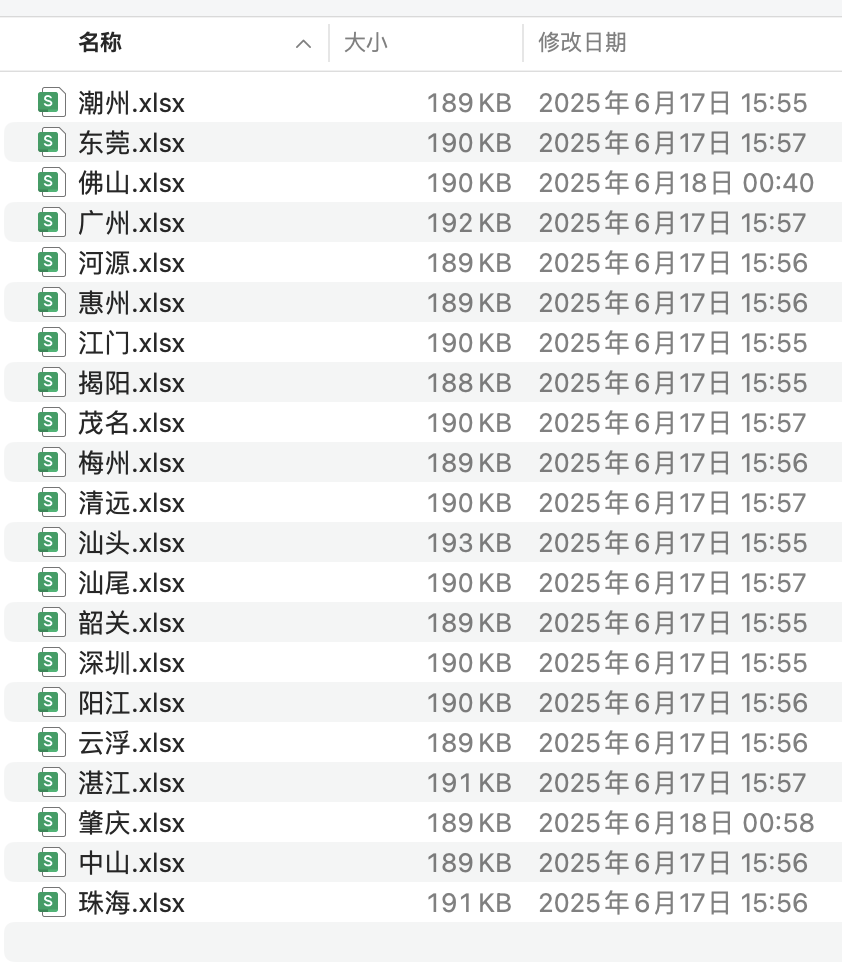Click the icon next to 珠海.xlsx

click(49, 903)
